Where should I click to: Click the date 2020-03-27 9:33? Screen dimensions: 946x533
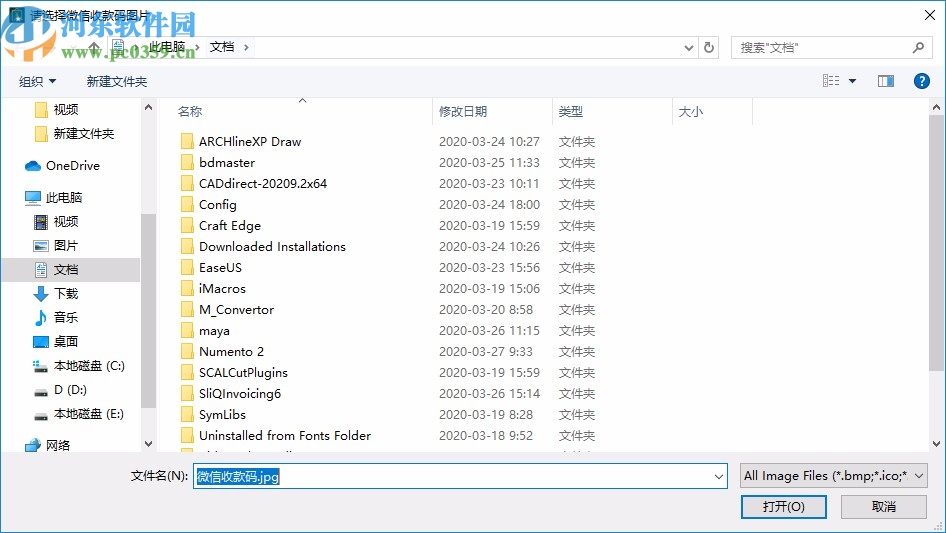(x=486, y=351)
